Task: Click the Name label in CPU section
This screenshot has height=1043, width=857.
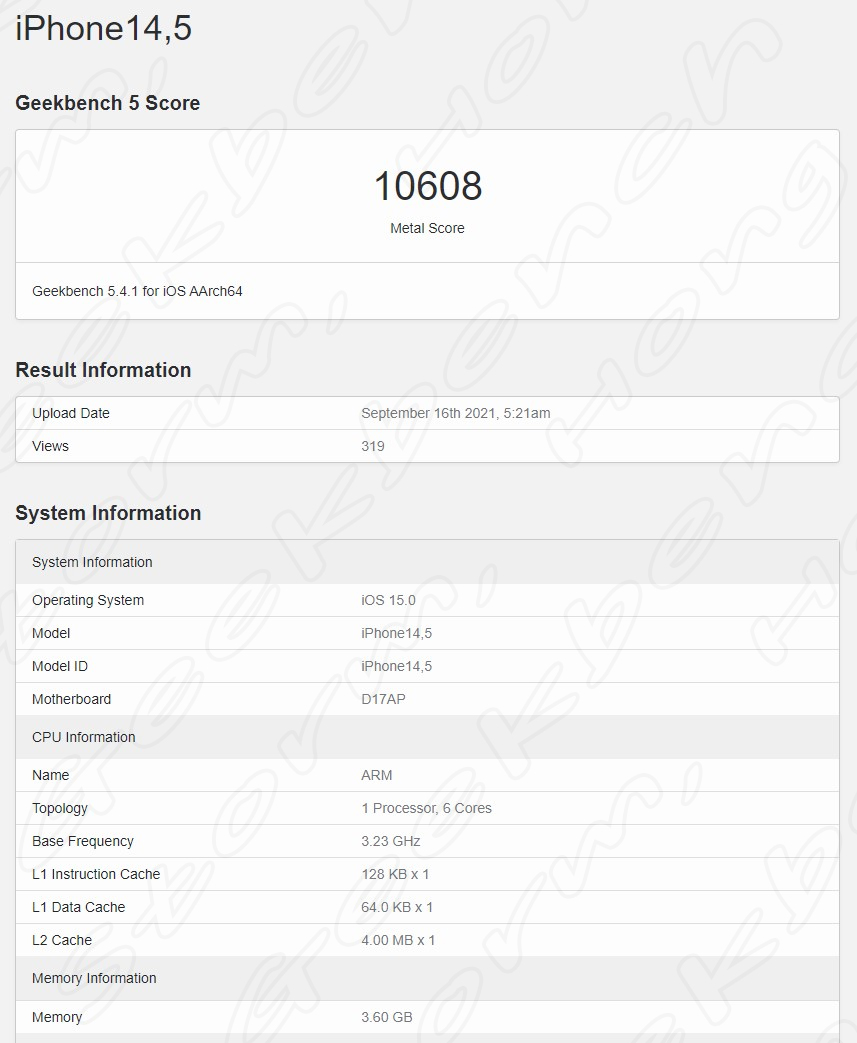Action: (51, 775)
